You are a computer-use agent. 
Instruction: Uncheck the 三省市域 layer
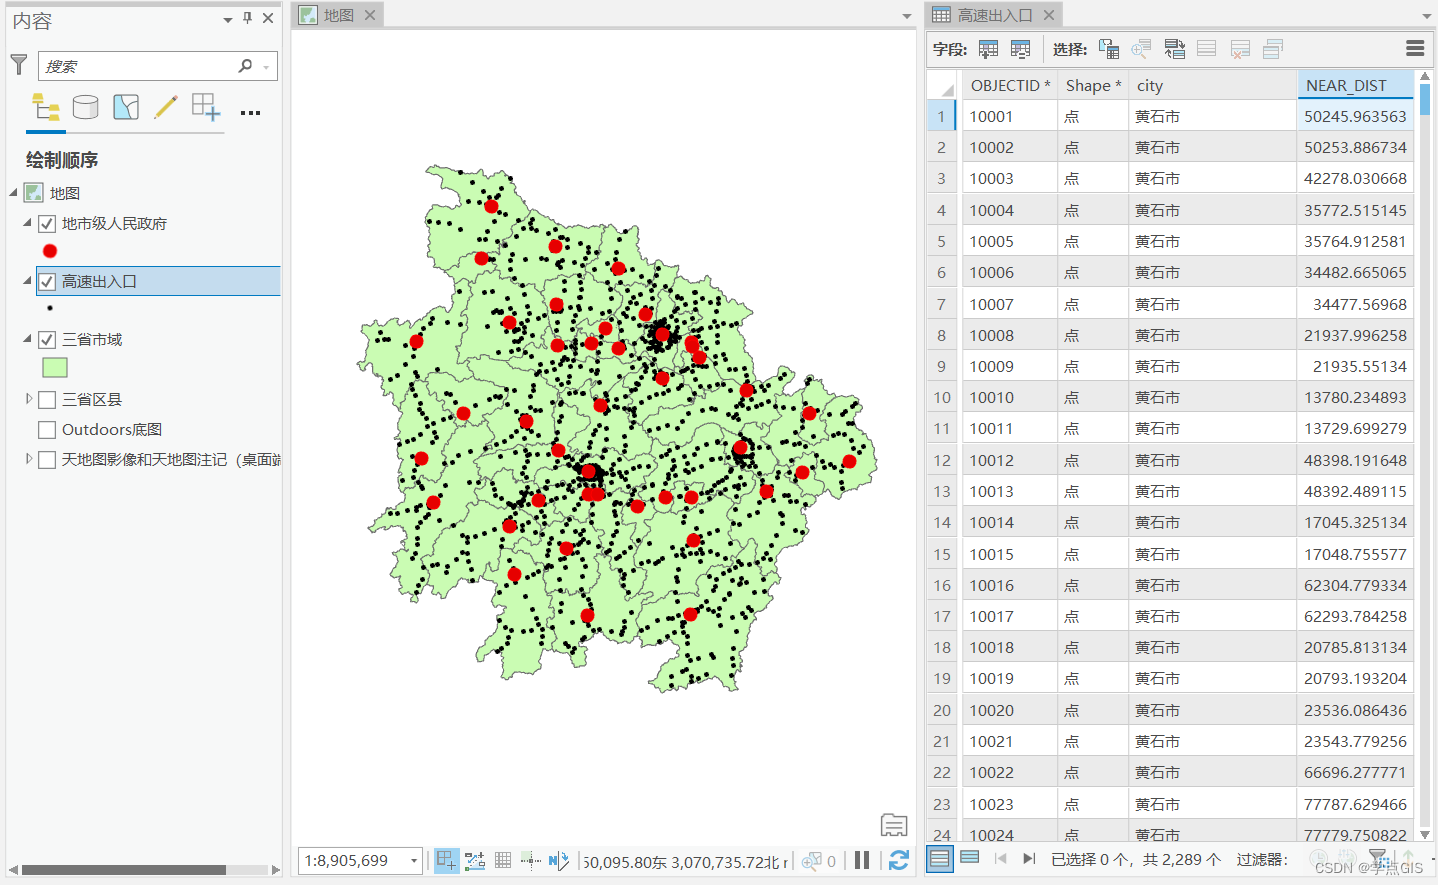pyautogui.click(x=47, y=340)
